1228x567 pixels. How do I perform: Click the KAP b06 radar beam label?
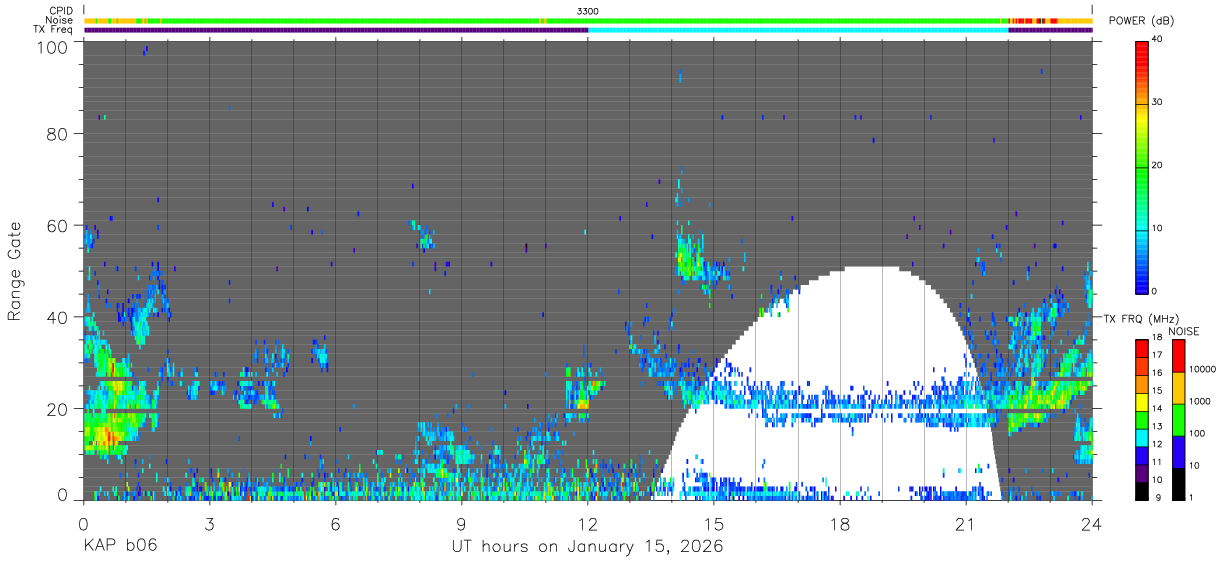tap(120, 546)
